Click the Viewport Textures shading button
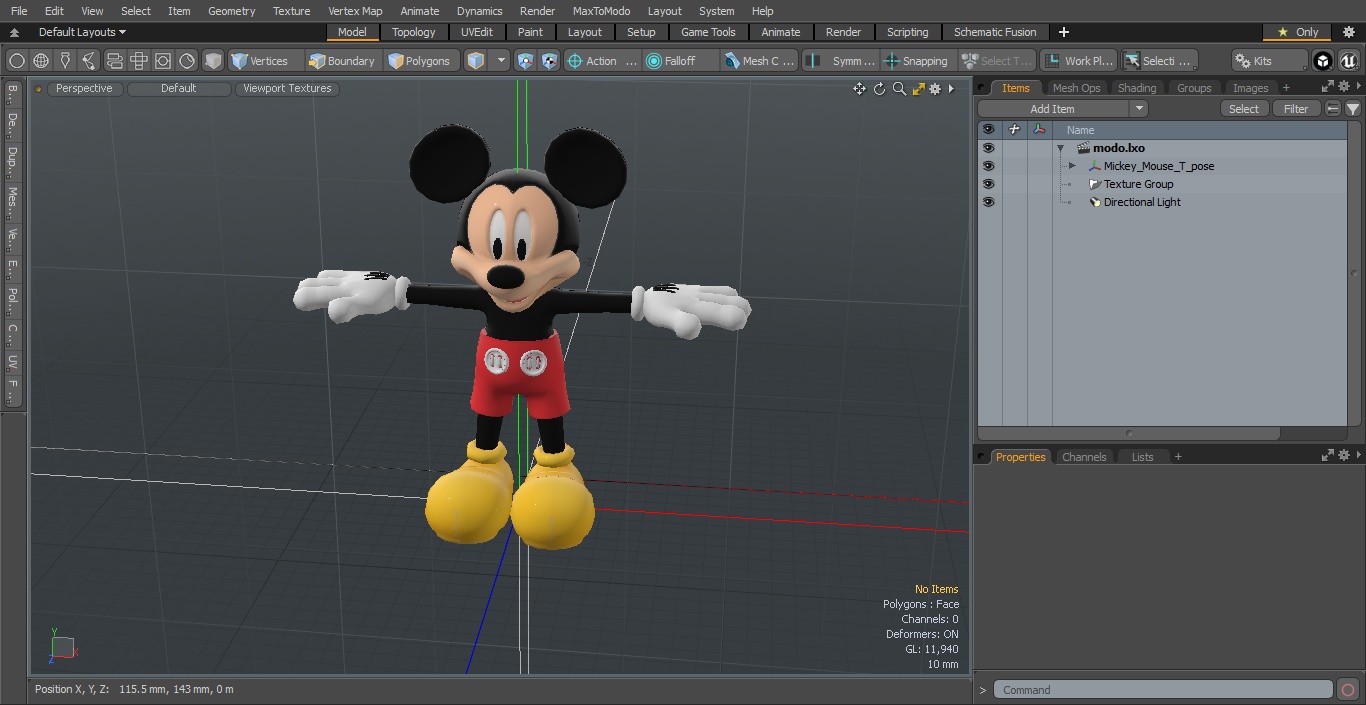The height and width of the screenshot is (705, 1366). pos(287,88)
